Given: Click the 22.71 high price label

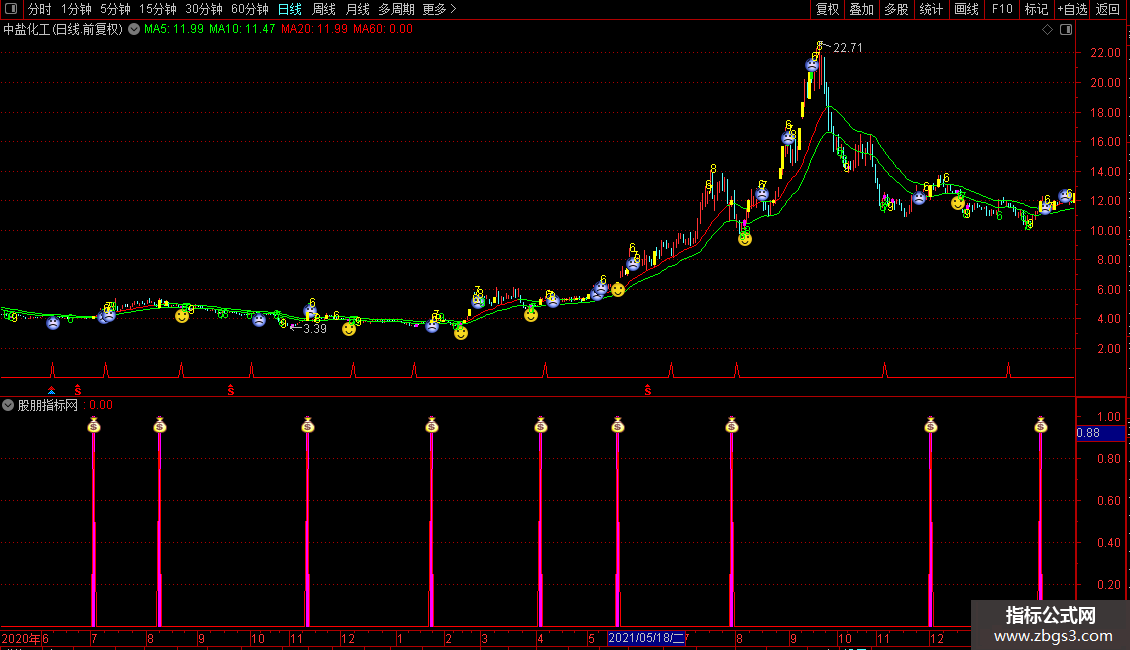Looking at the screenshot, I should 848,48.
